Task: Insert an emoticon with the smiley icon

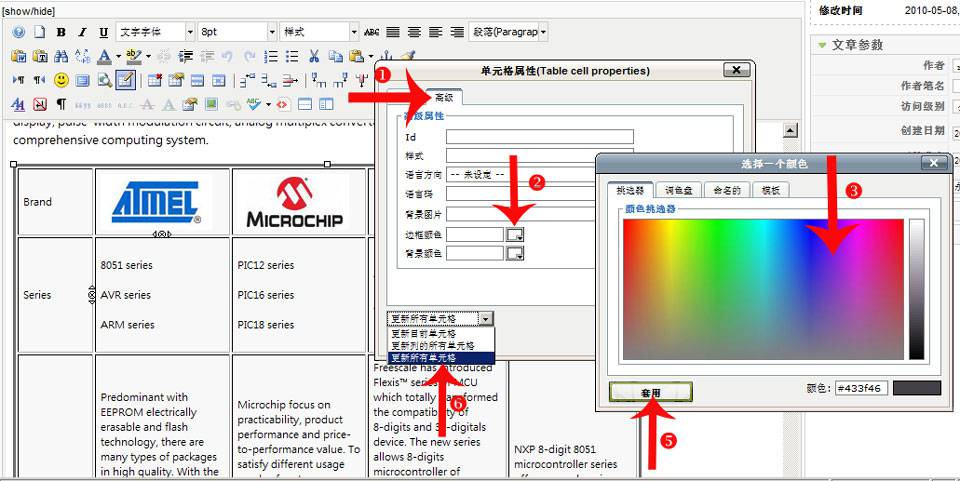Action: click(x=61, y=80)
